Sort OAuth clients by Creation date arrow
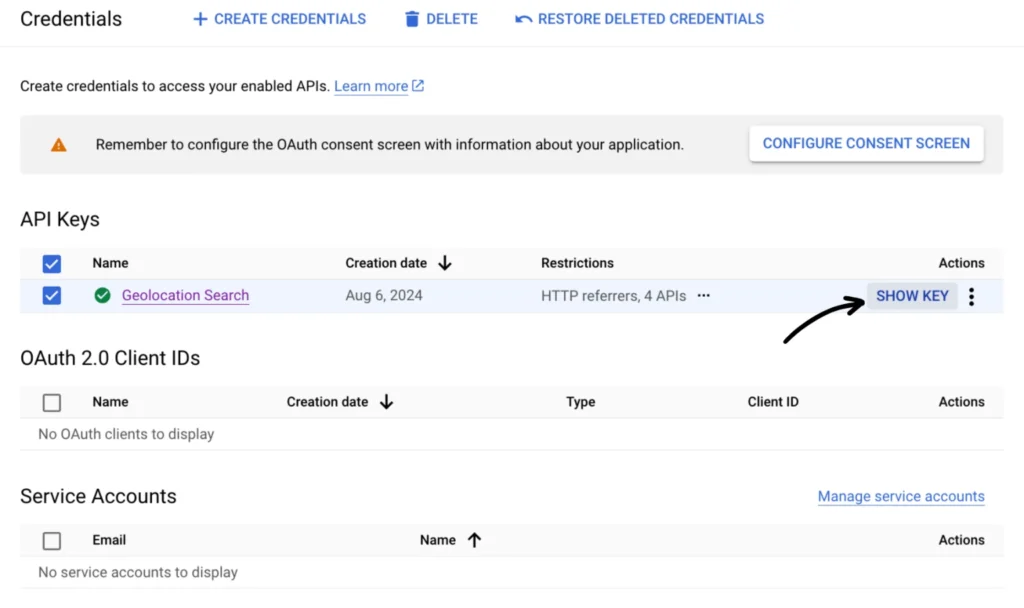The height and width of the screenshot is (608, 1024). [x=386, y=402]
